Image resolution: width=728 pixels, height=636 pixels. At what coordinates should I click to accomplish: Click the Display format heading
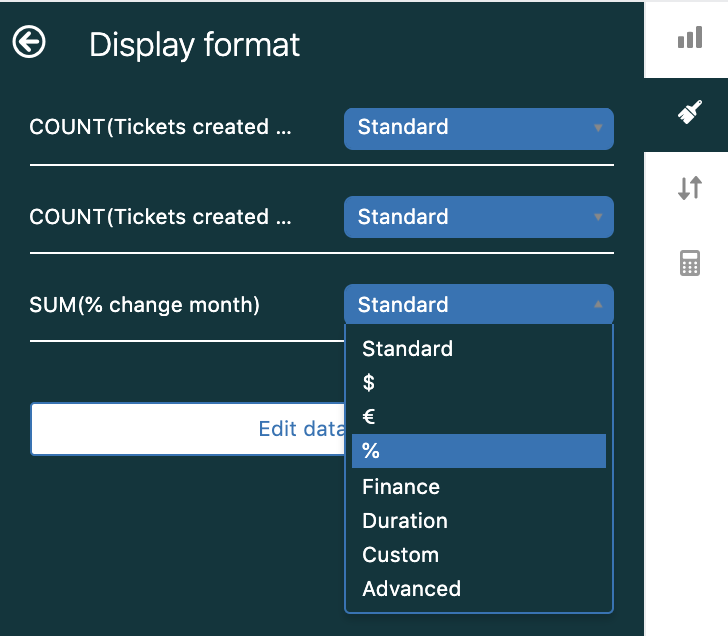(x=194, y=45)
